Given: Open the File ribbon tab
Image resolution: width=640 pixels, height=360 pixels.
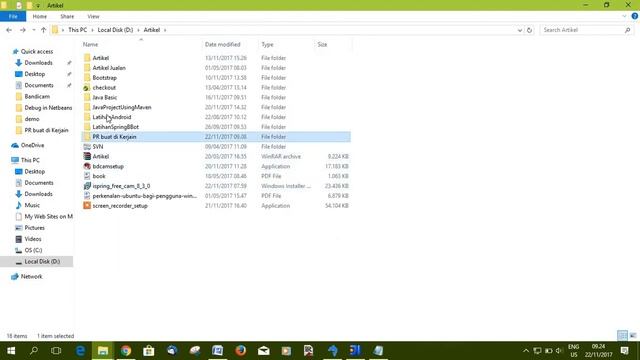Looking at the screenshot, I should coord(13,16).
